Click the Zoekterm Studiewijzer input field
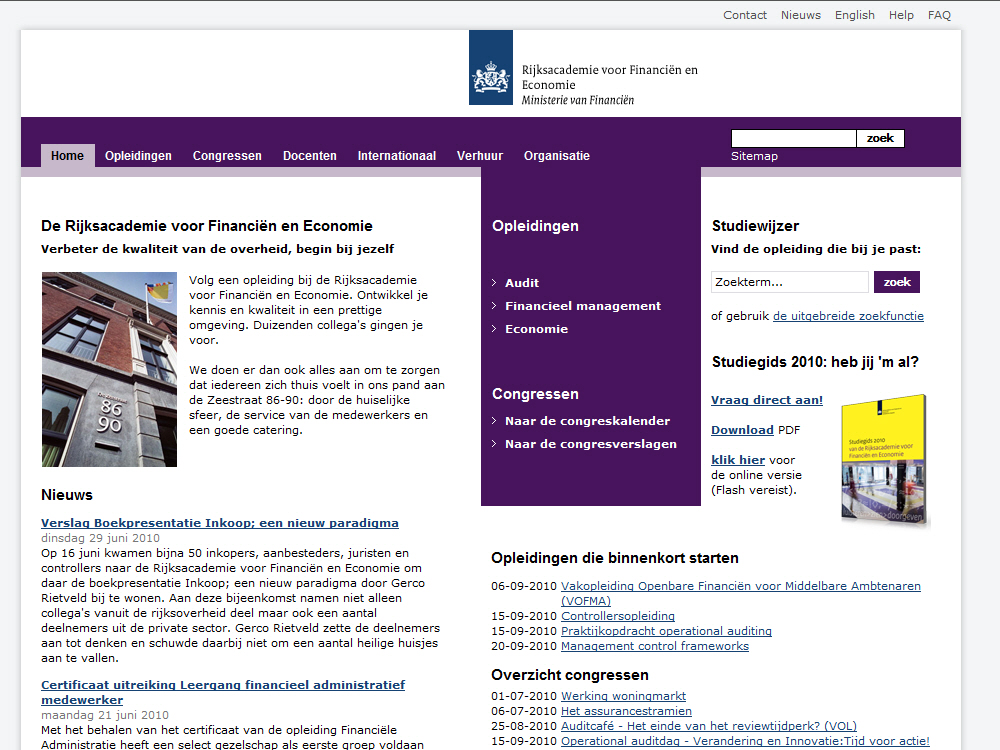Viewport: 1000px width, 750px height. [x=789, y=282]
